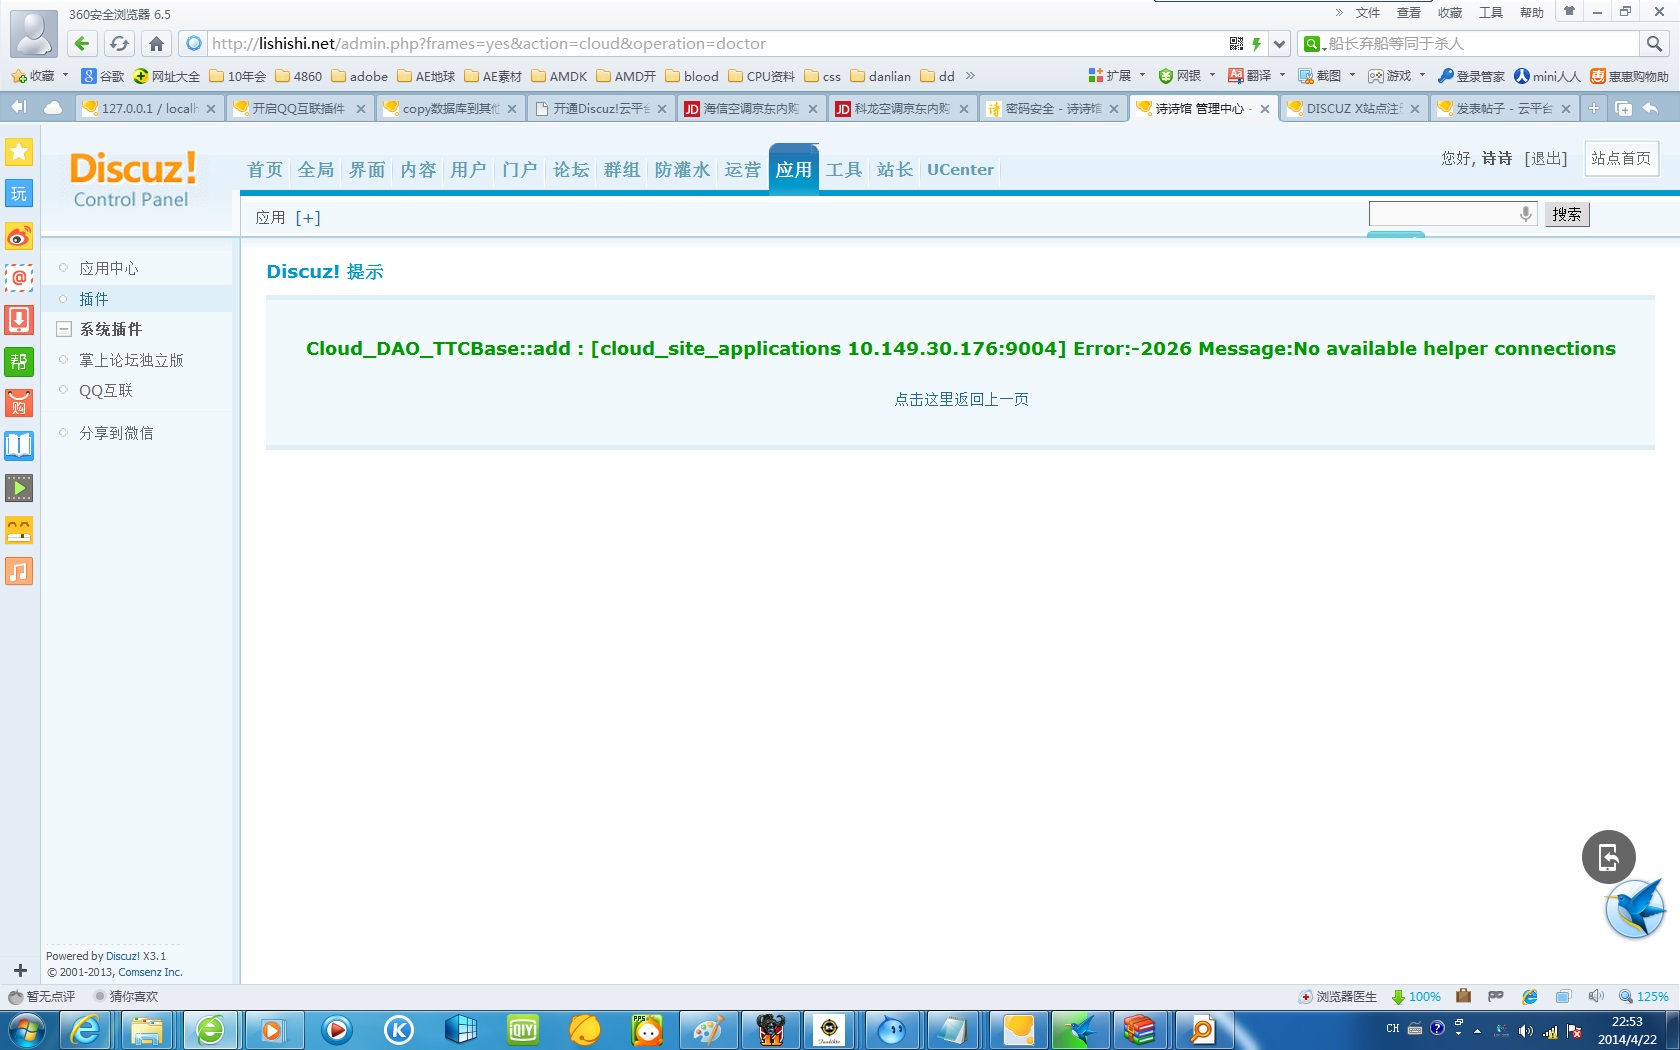
Task: Open the UCenter admin tab
Action: click(960, 169)
